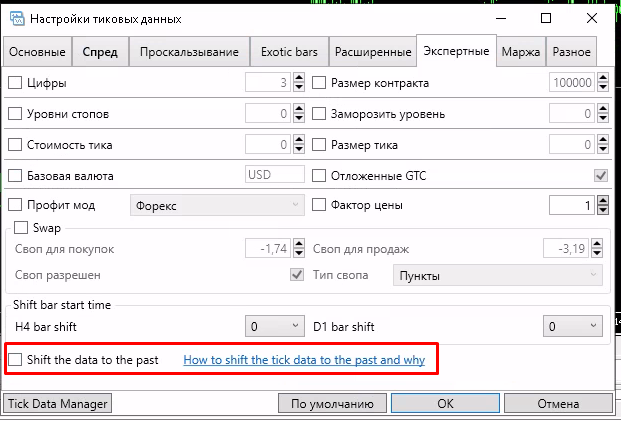The width and height of the screenshot is (621, 421).
Task: Check the Фактор цены option
Action: click(319, 205)
